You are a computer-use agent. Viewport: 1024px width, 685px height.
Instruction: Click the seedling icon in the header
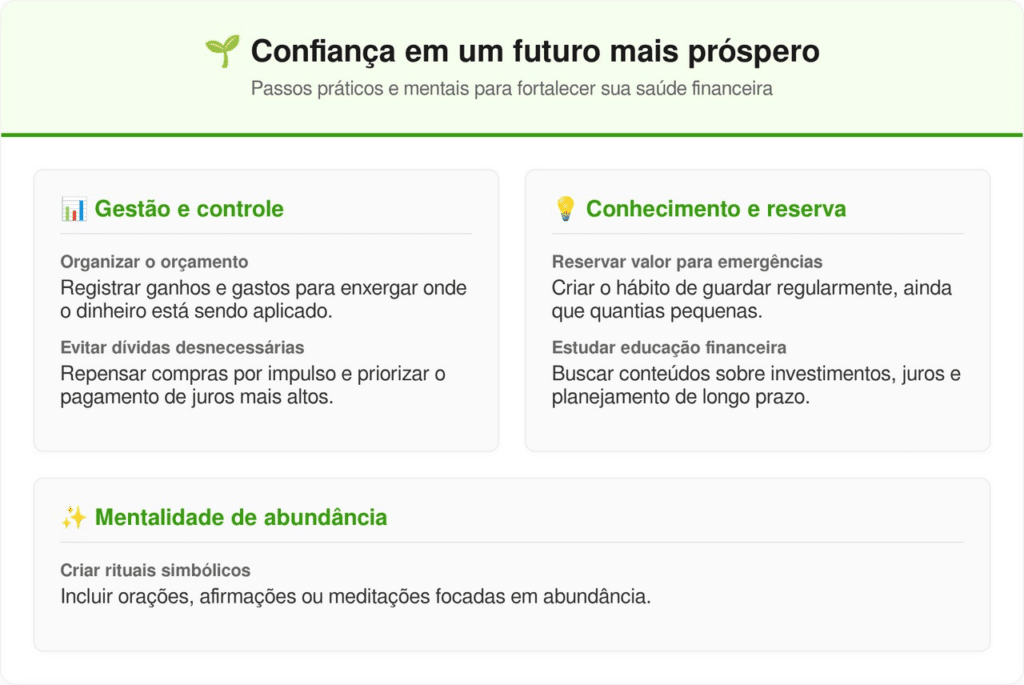tap(221, 52)
